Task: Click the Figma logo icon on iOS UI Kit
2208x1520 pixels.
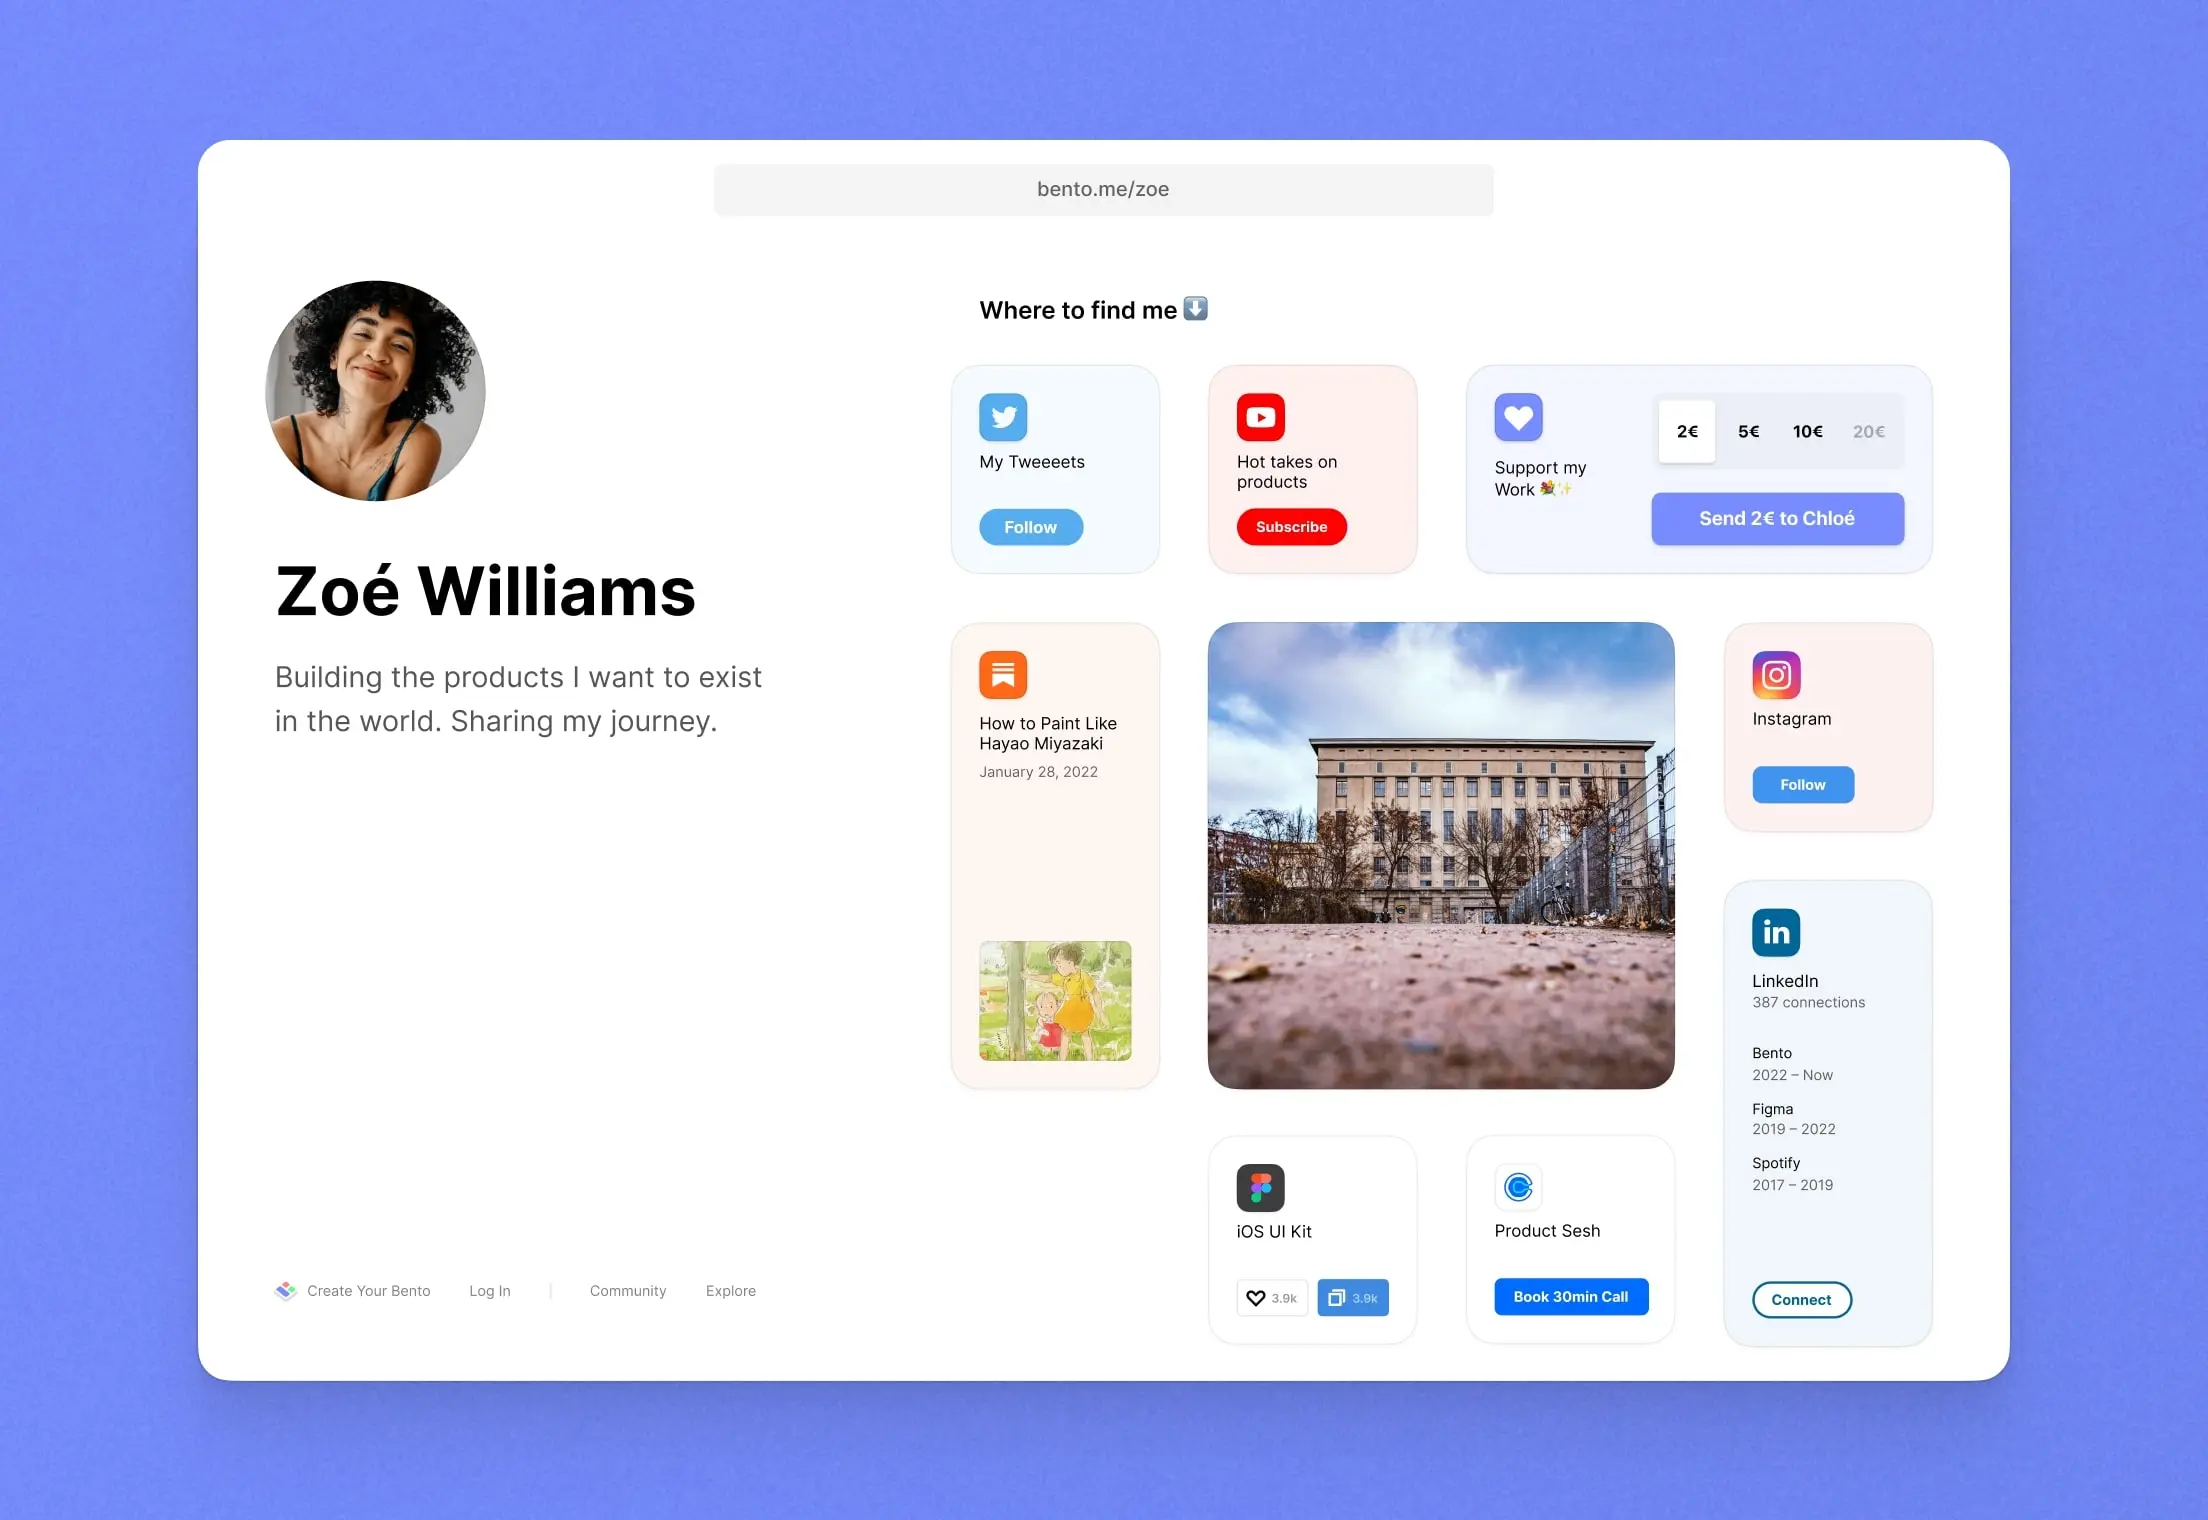Action: click(1258, 1188)
